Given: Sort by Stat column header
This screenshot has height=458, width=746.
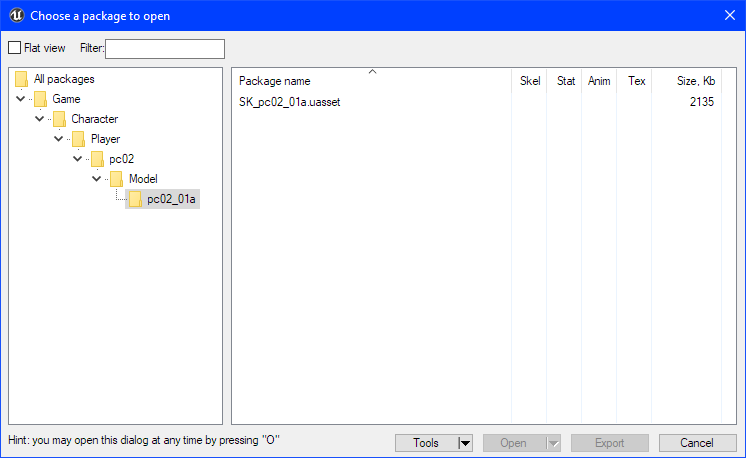Looking at the screenshot, I should [x=565, y=81].
